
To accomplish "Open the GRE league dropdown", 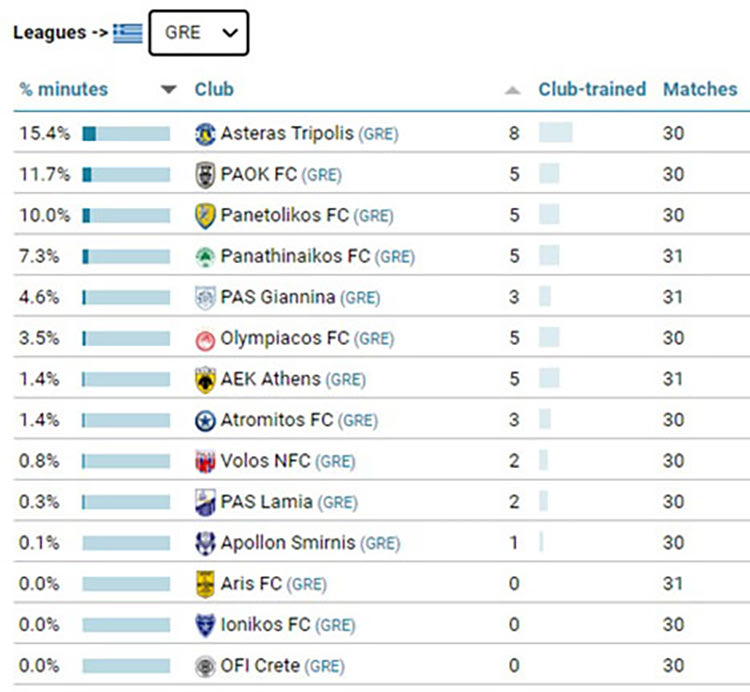I will pyautogui.click(x=199, y=33).
